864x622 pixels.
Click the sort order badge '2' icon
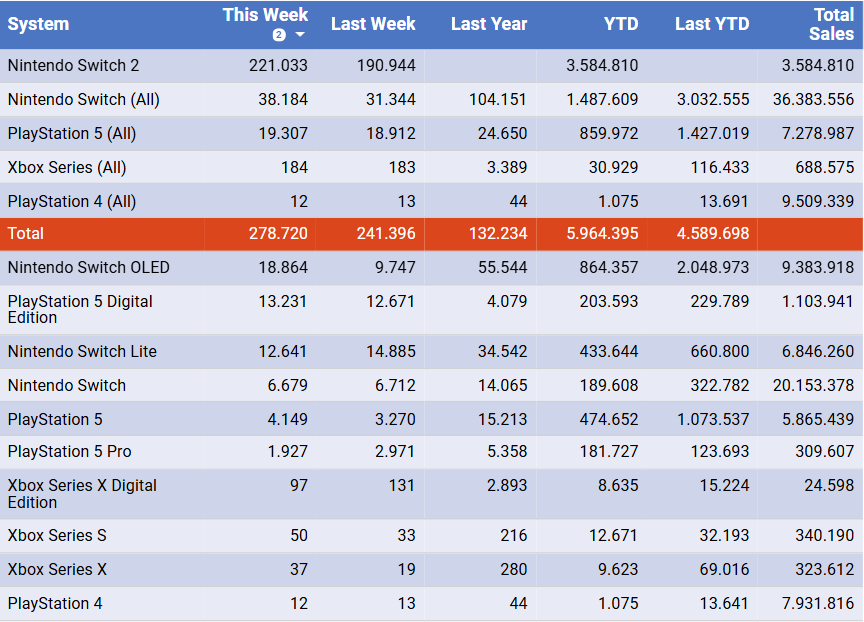click(279, 35)
